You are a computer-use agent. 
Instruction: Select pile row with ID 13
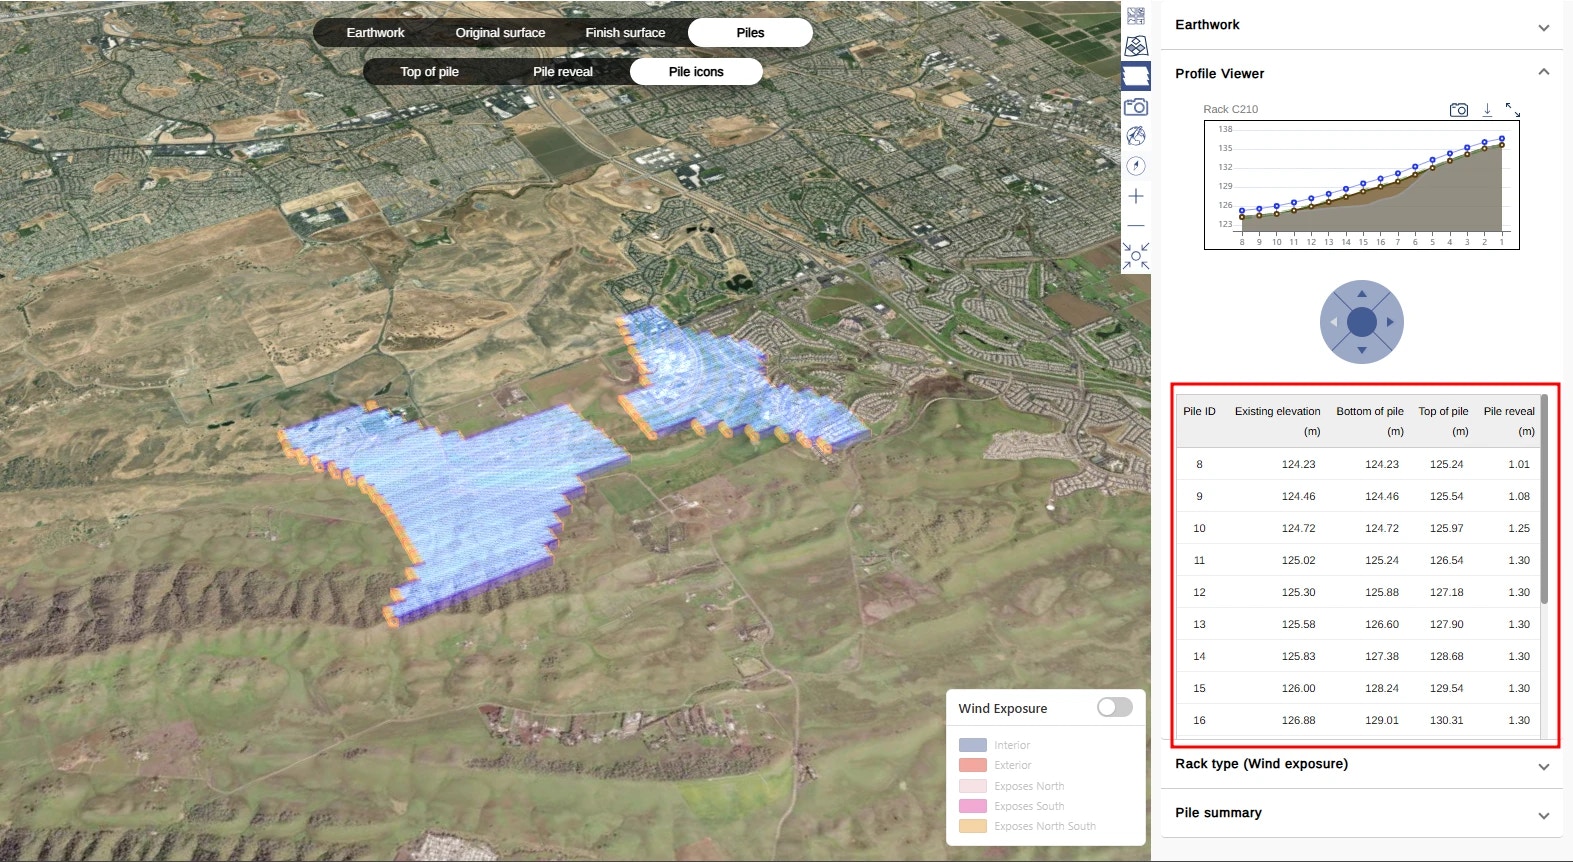[1358, 624]
